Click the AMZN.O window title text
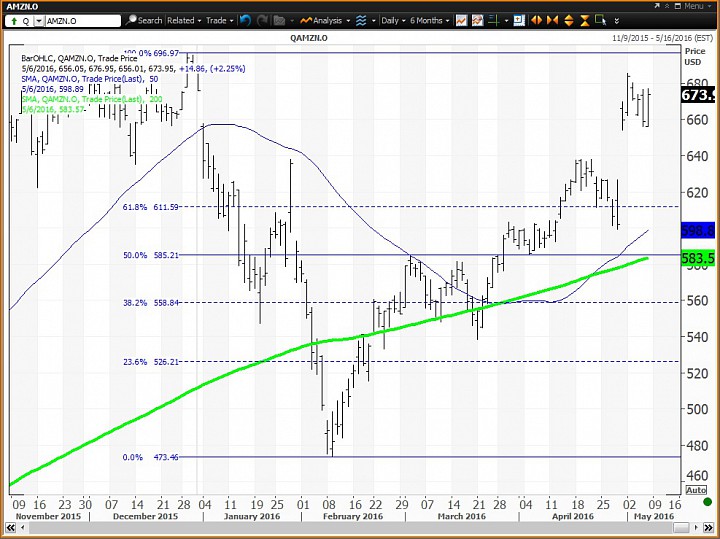Screen dimensions: 720x539 coord(22,6)
